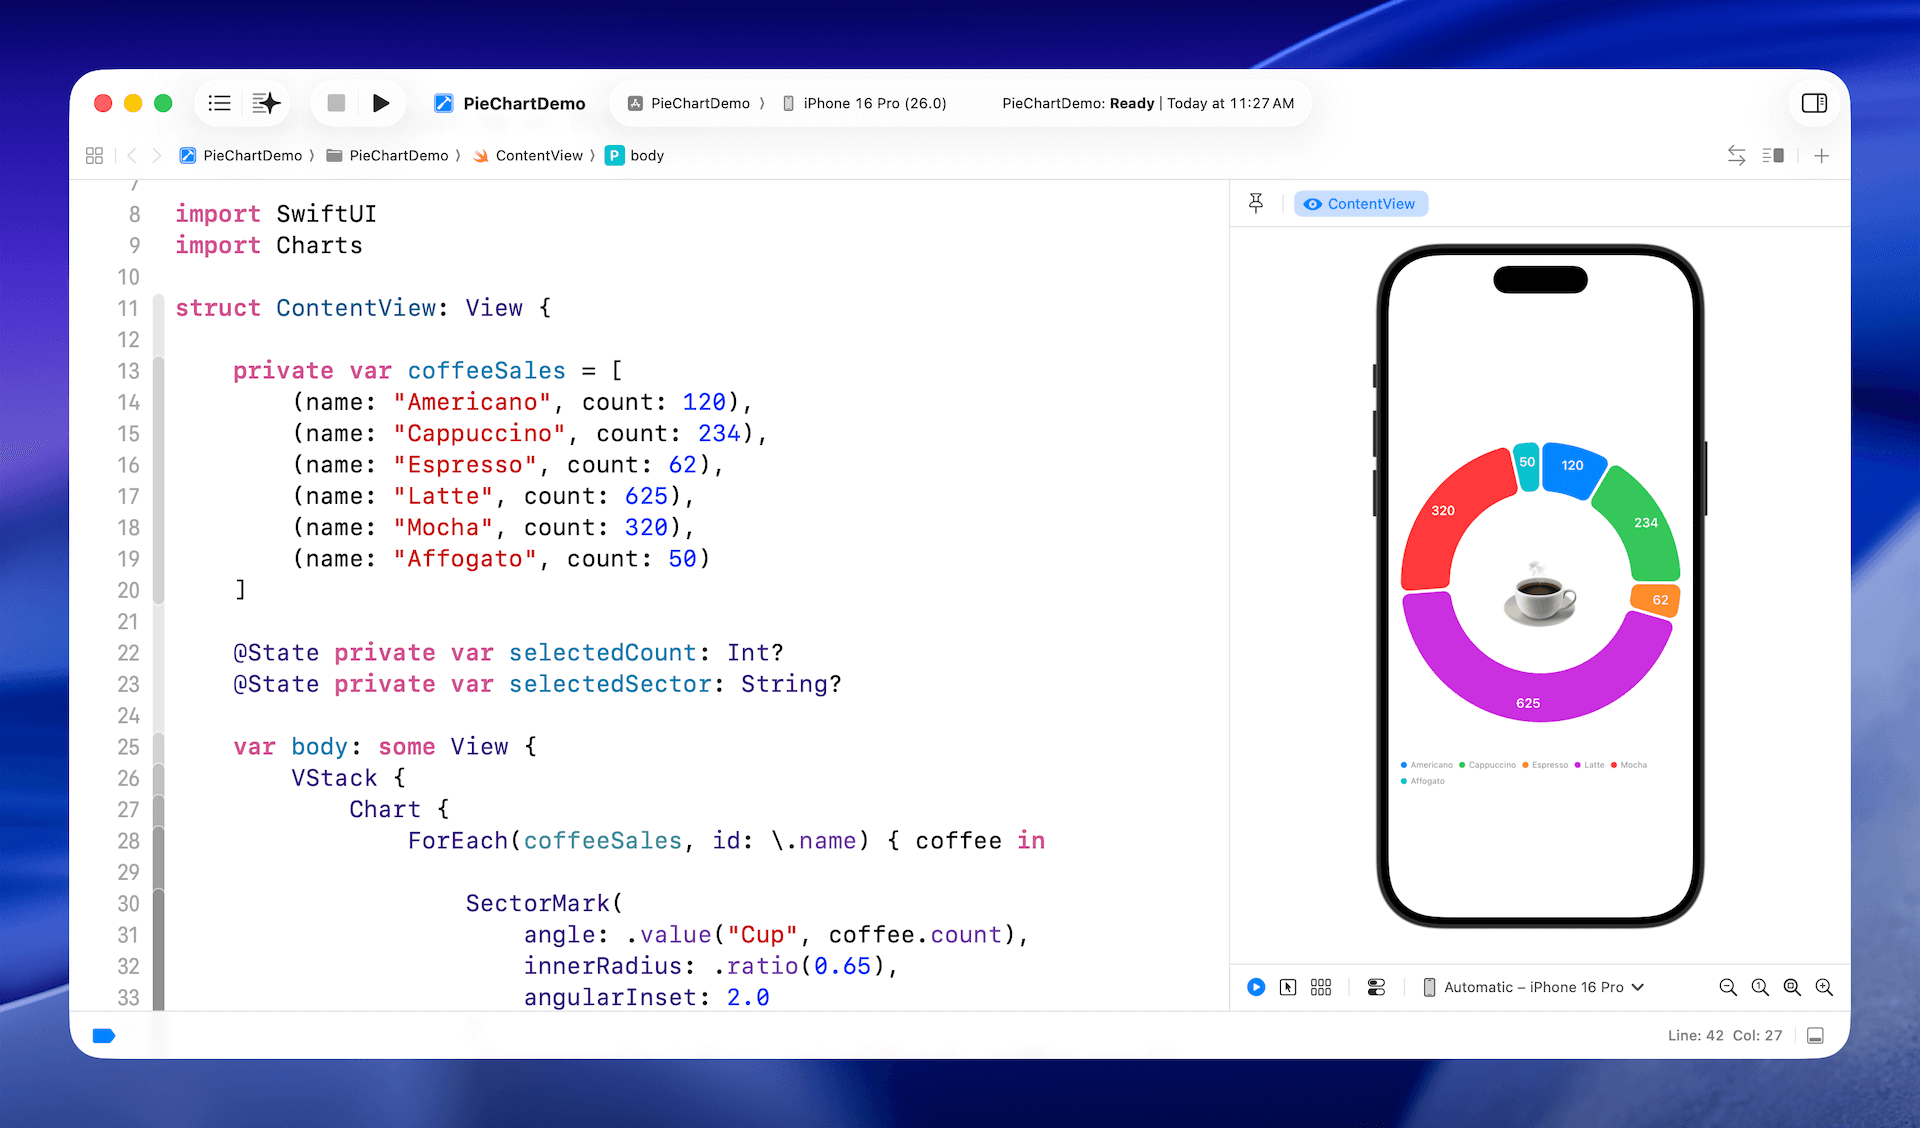Open the coding assistant sparkle icon
Viewport: 1920px width, 1128px height.
pyautogui.click(x=265, y=103)
